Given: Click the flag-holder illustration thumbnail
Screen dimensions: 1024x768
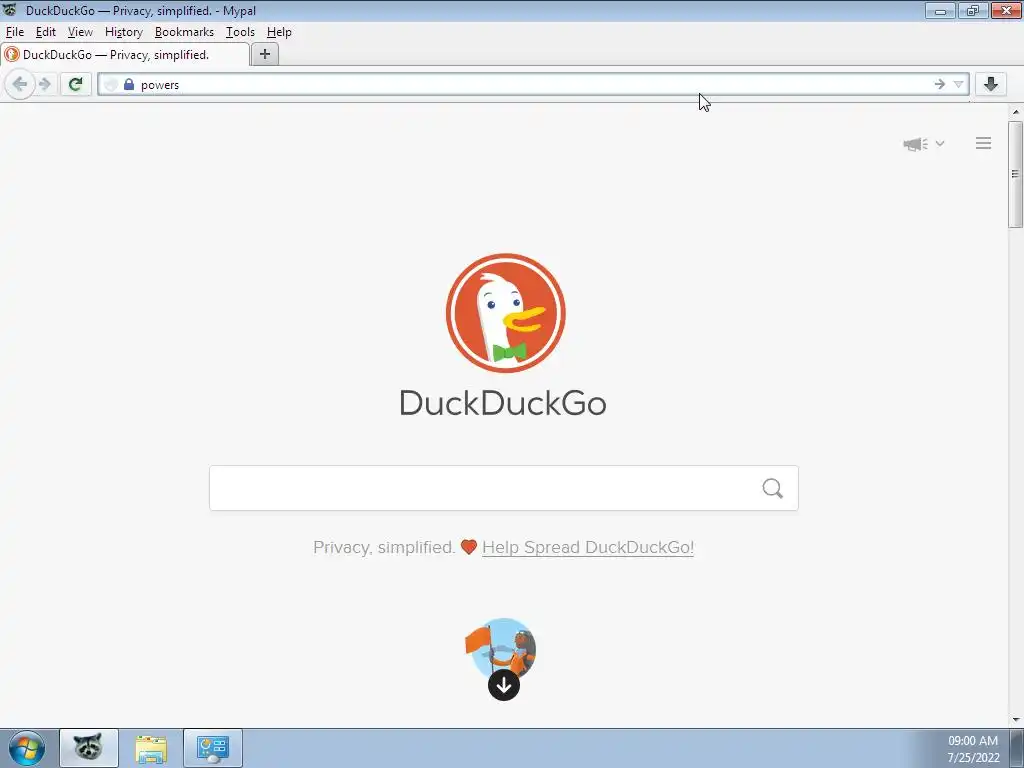Looking at the screenshot, I should 501,647.
